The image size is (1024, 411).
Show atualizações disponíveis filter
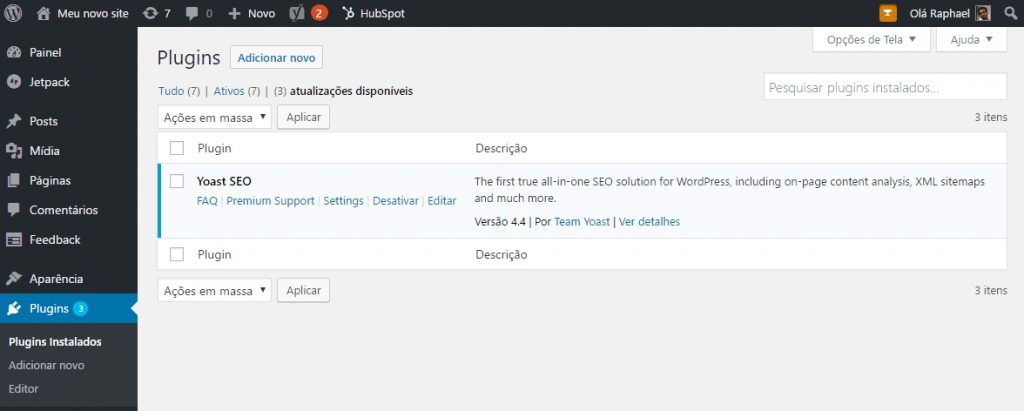click(344, 91)
